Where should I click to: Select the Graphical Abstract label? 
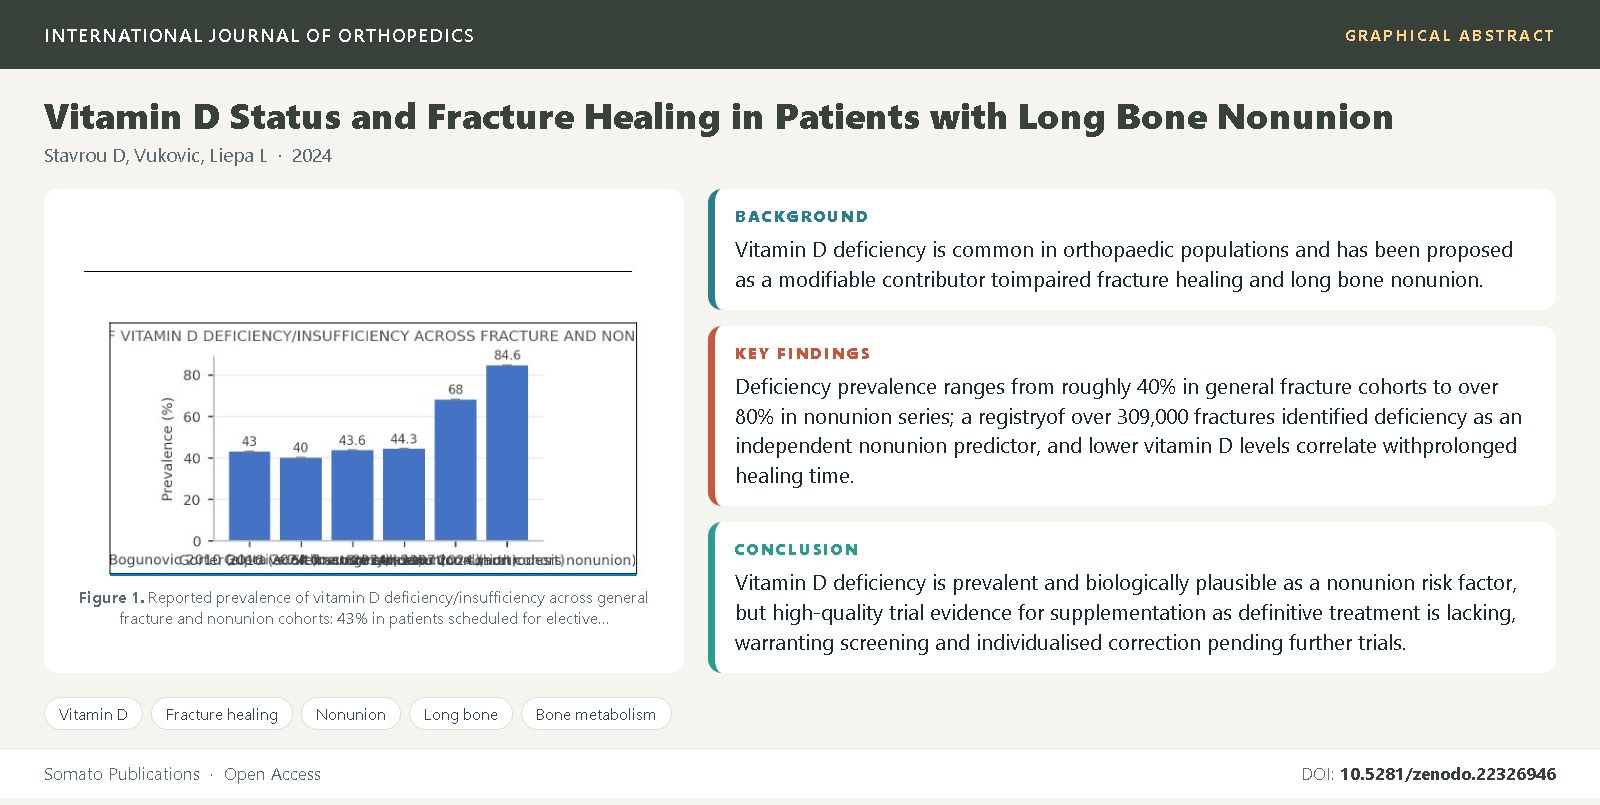[1450, 35]
